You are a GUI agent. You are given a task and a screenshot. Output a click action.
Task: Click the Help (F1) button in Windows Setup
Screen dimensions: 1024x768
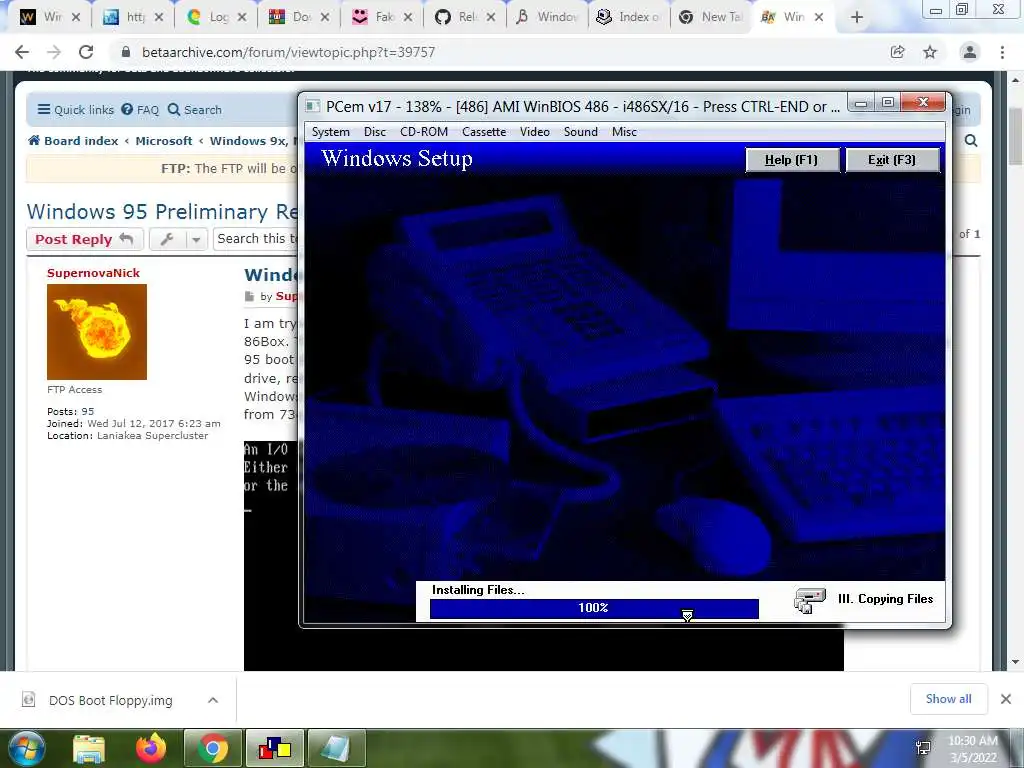pos(792,160)
